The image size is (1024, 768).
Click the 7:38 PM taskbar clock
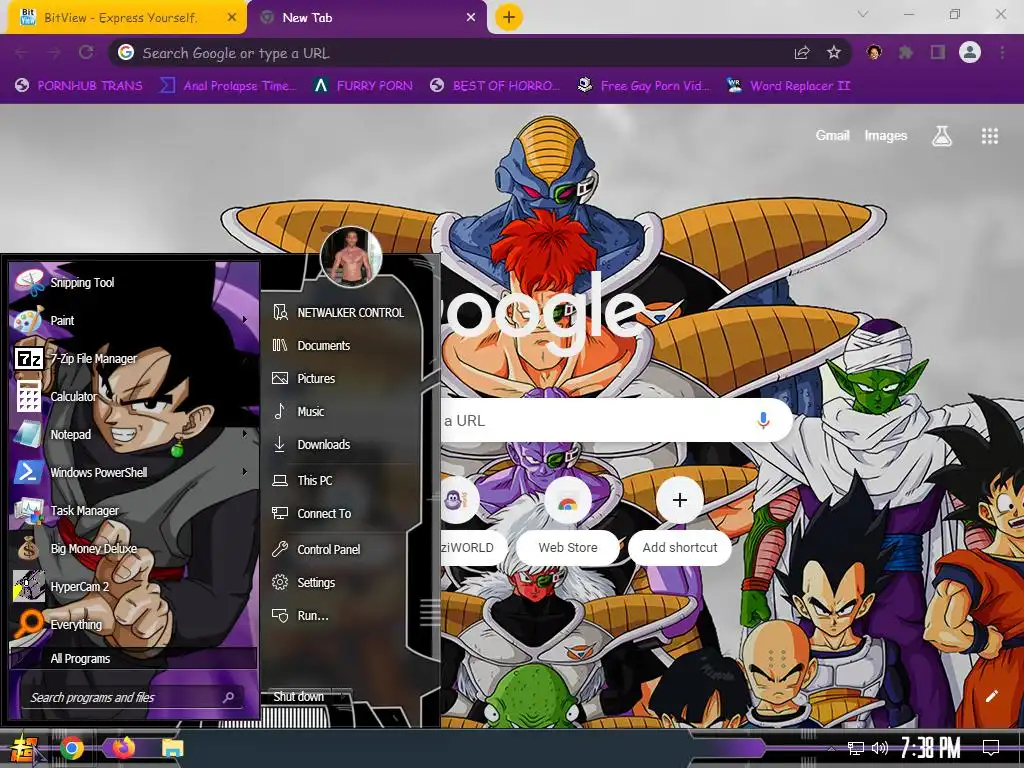[x=931, y=748]
